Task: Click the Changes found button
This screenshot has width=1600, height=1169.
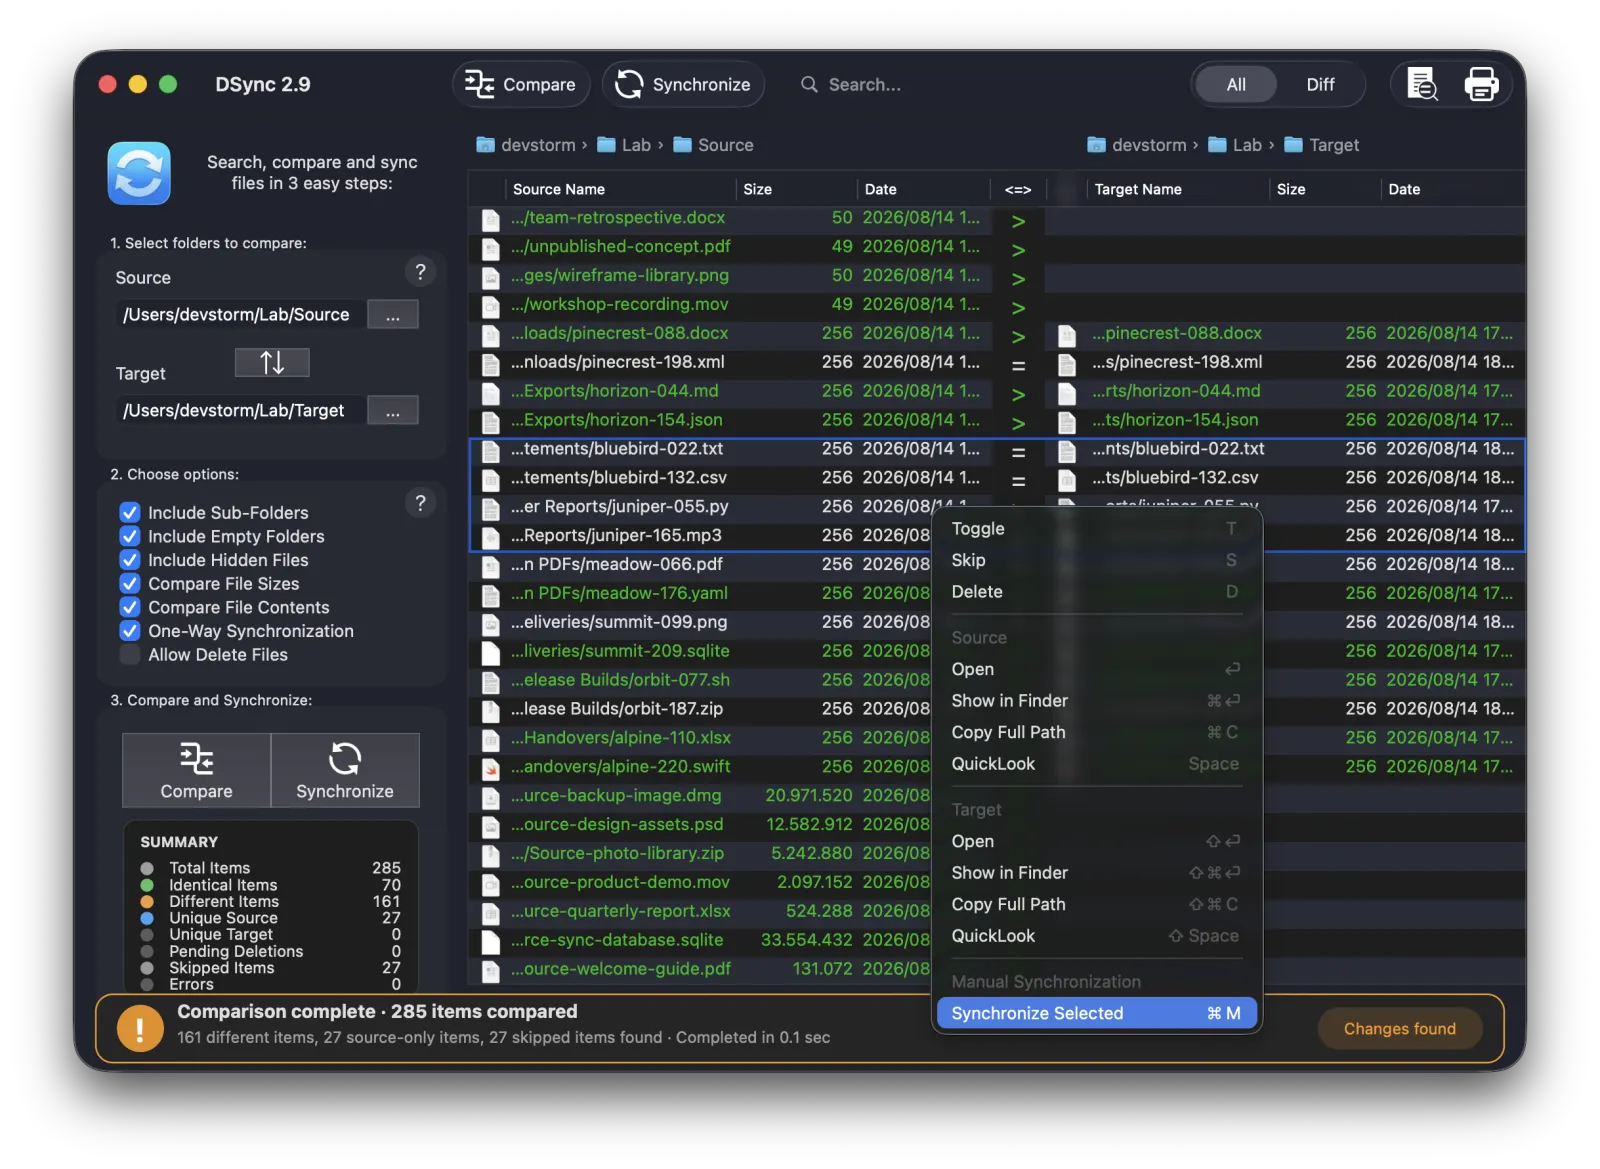Action: (x=1399, y=1029)
